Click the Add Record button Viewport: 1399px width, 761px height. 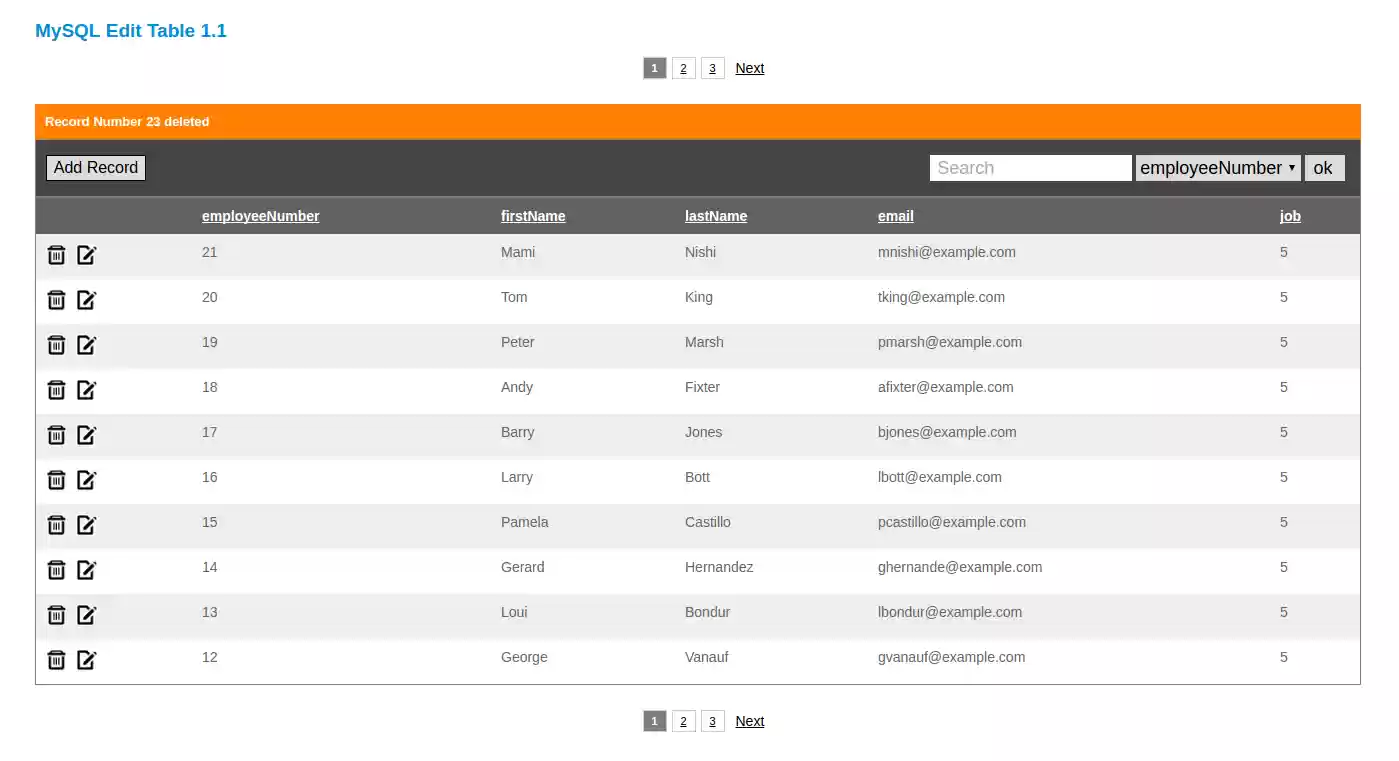[x=95, y=167]
